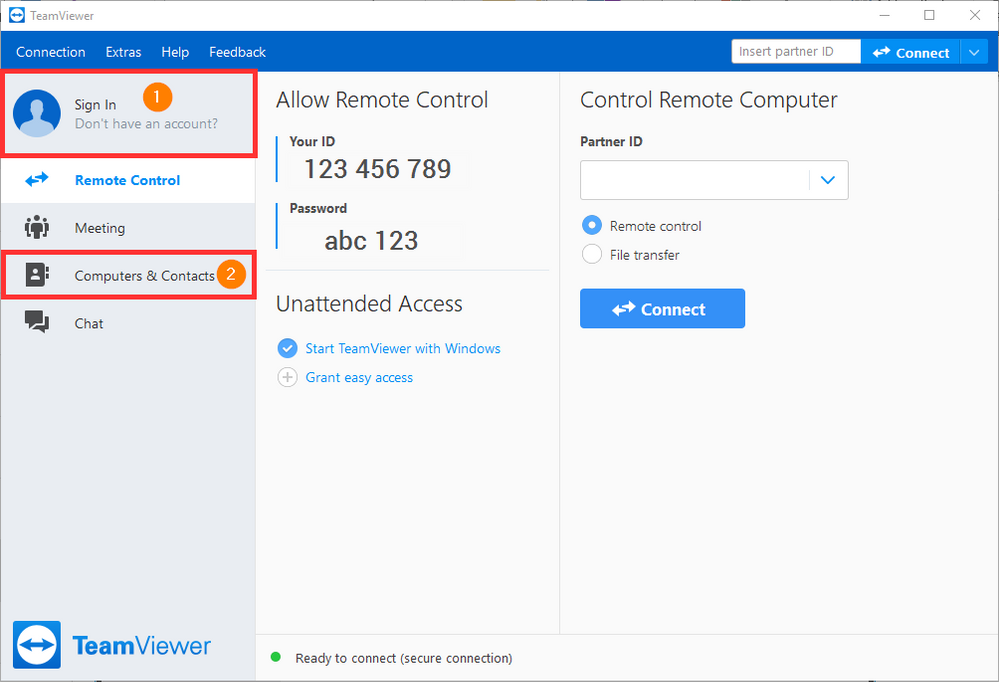Click the Computers & Contacts address book icon

pyautogui.click(x=37, y=275)
